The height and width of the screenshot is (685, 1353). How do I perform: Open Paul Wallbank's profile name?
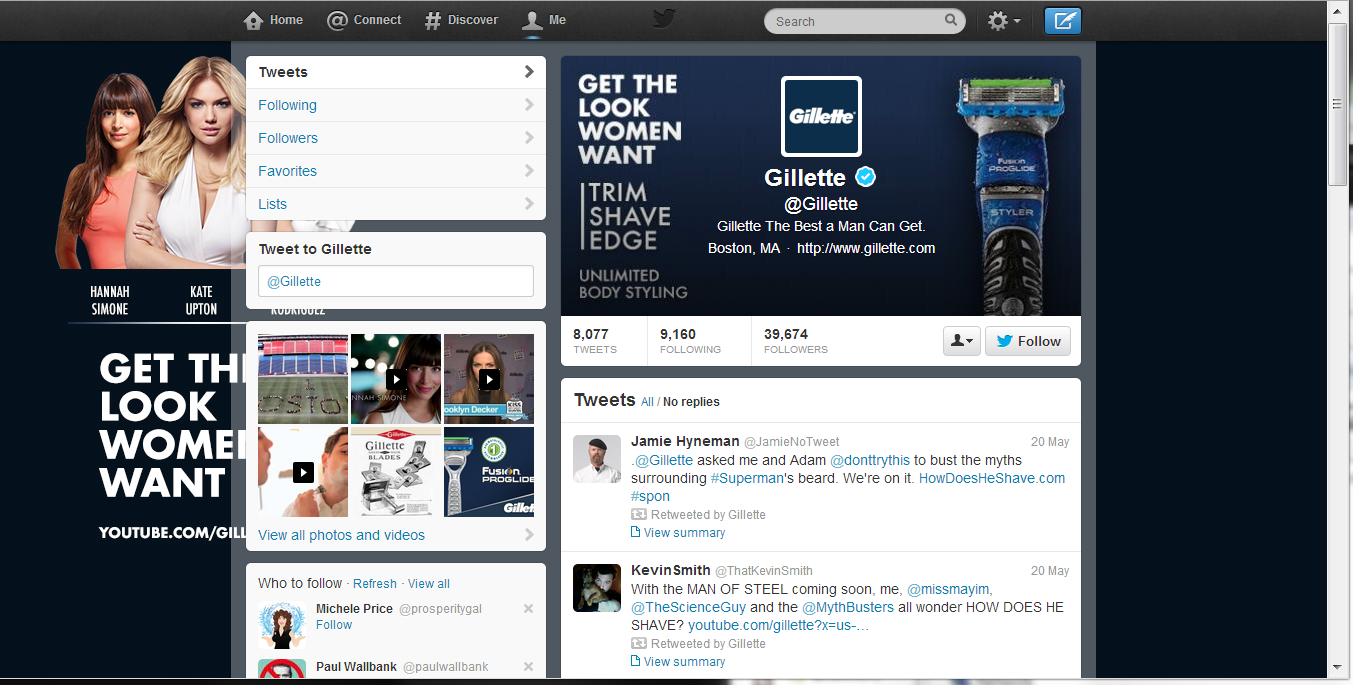[356, 667]
